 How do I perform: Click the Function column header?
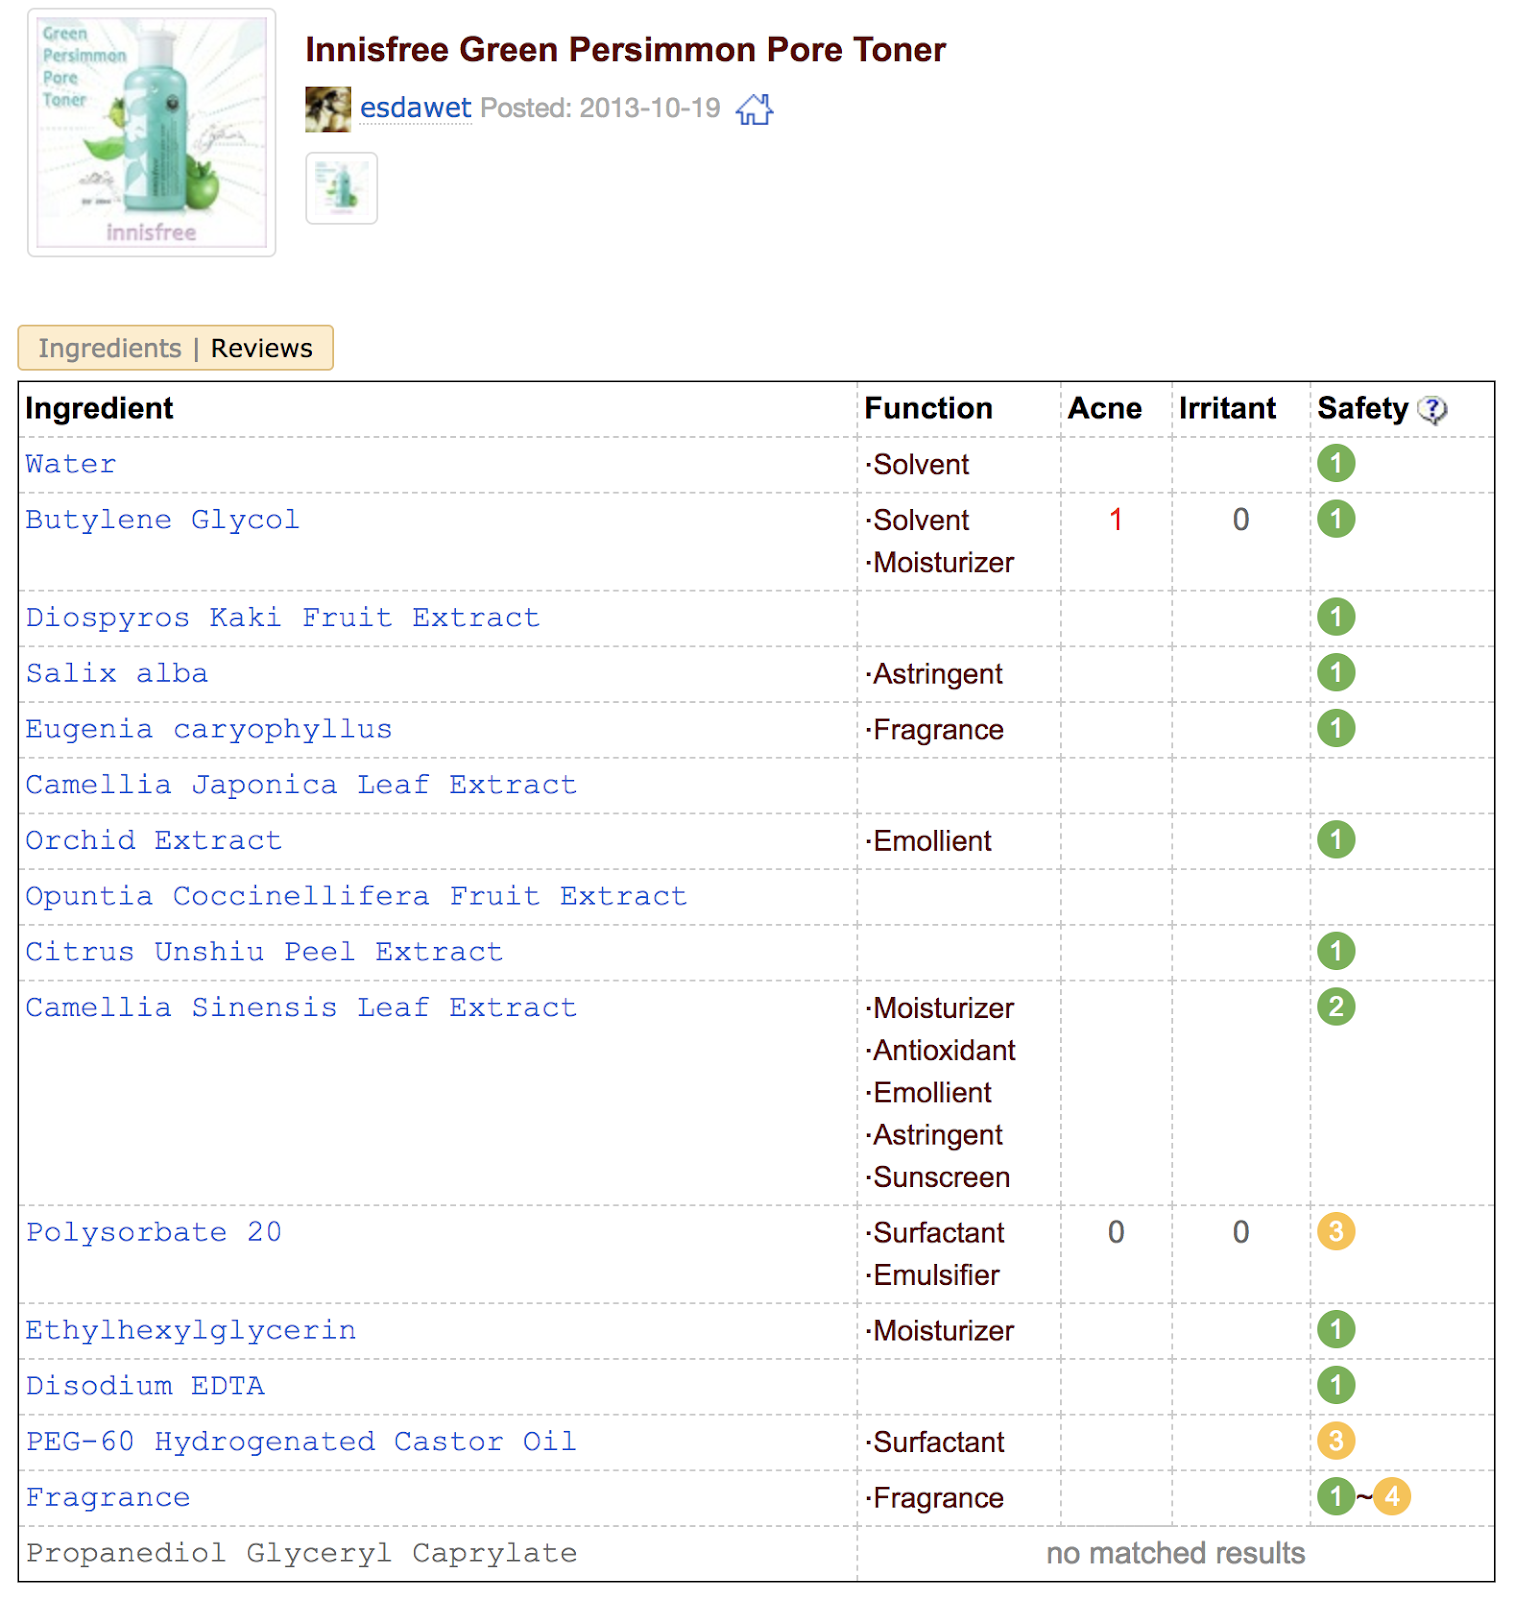928,408
